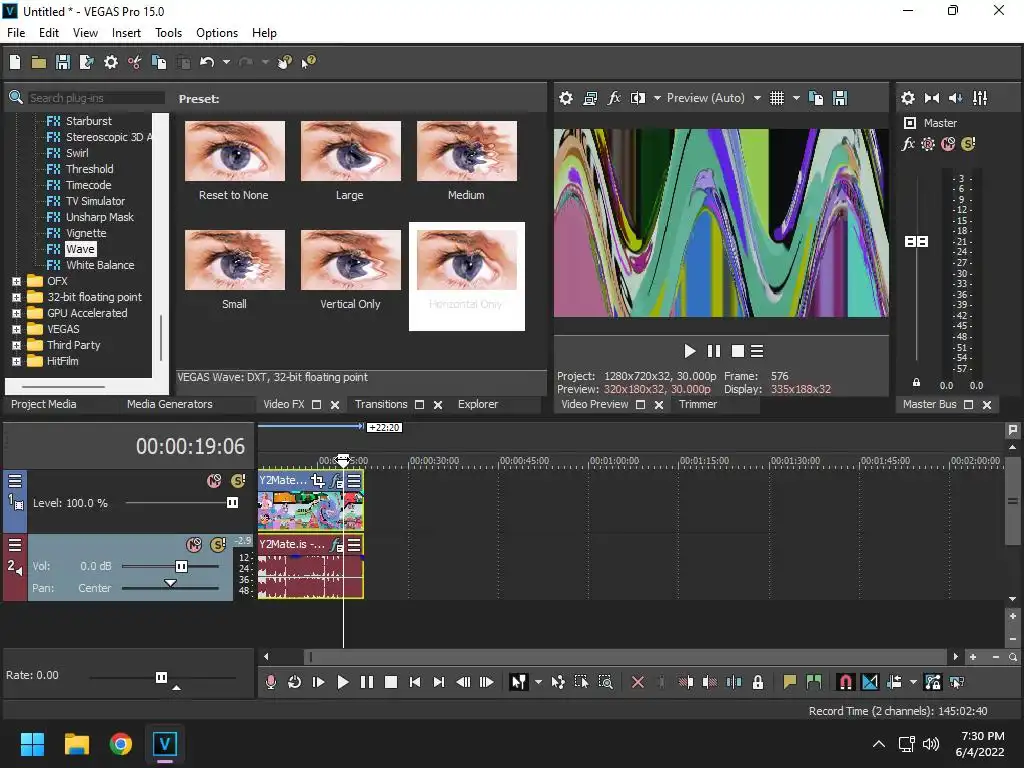This screenshot has height=768, width=1024.
Task: Select the White Balance effect
Action: point(100,265)
